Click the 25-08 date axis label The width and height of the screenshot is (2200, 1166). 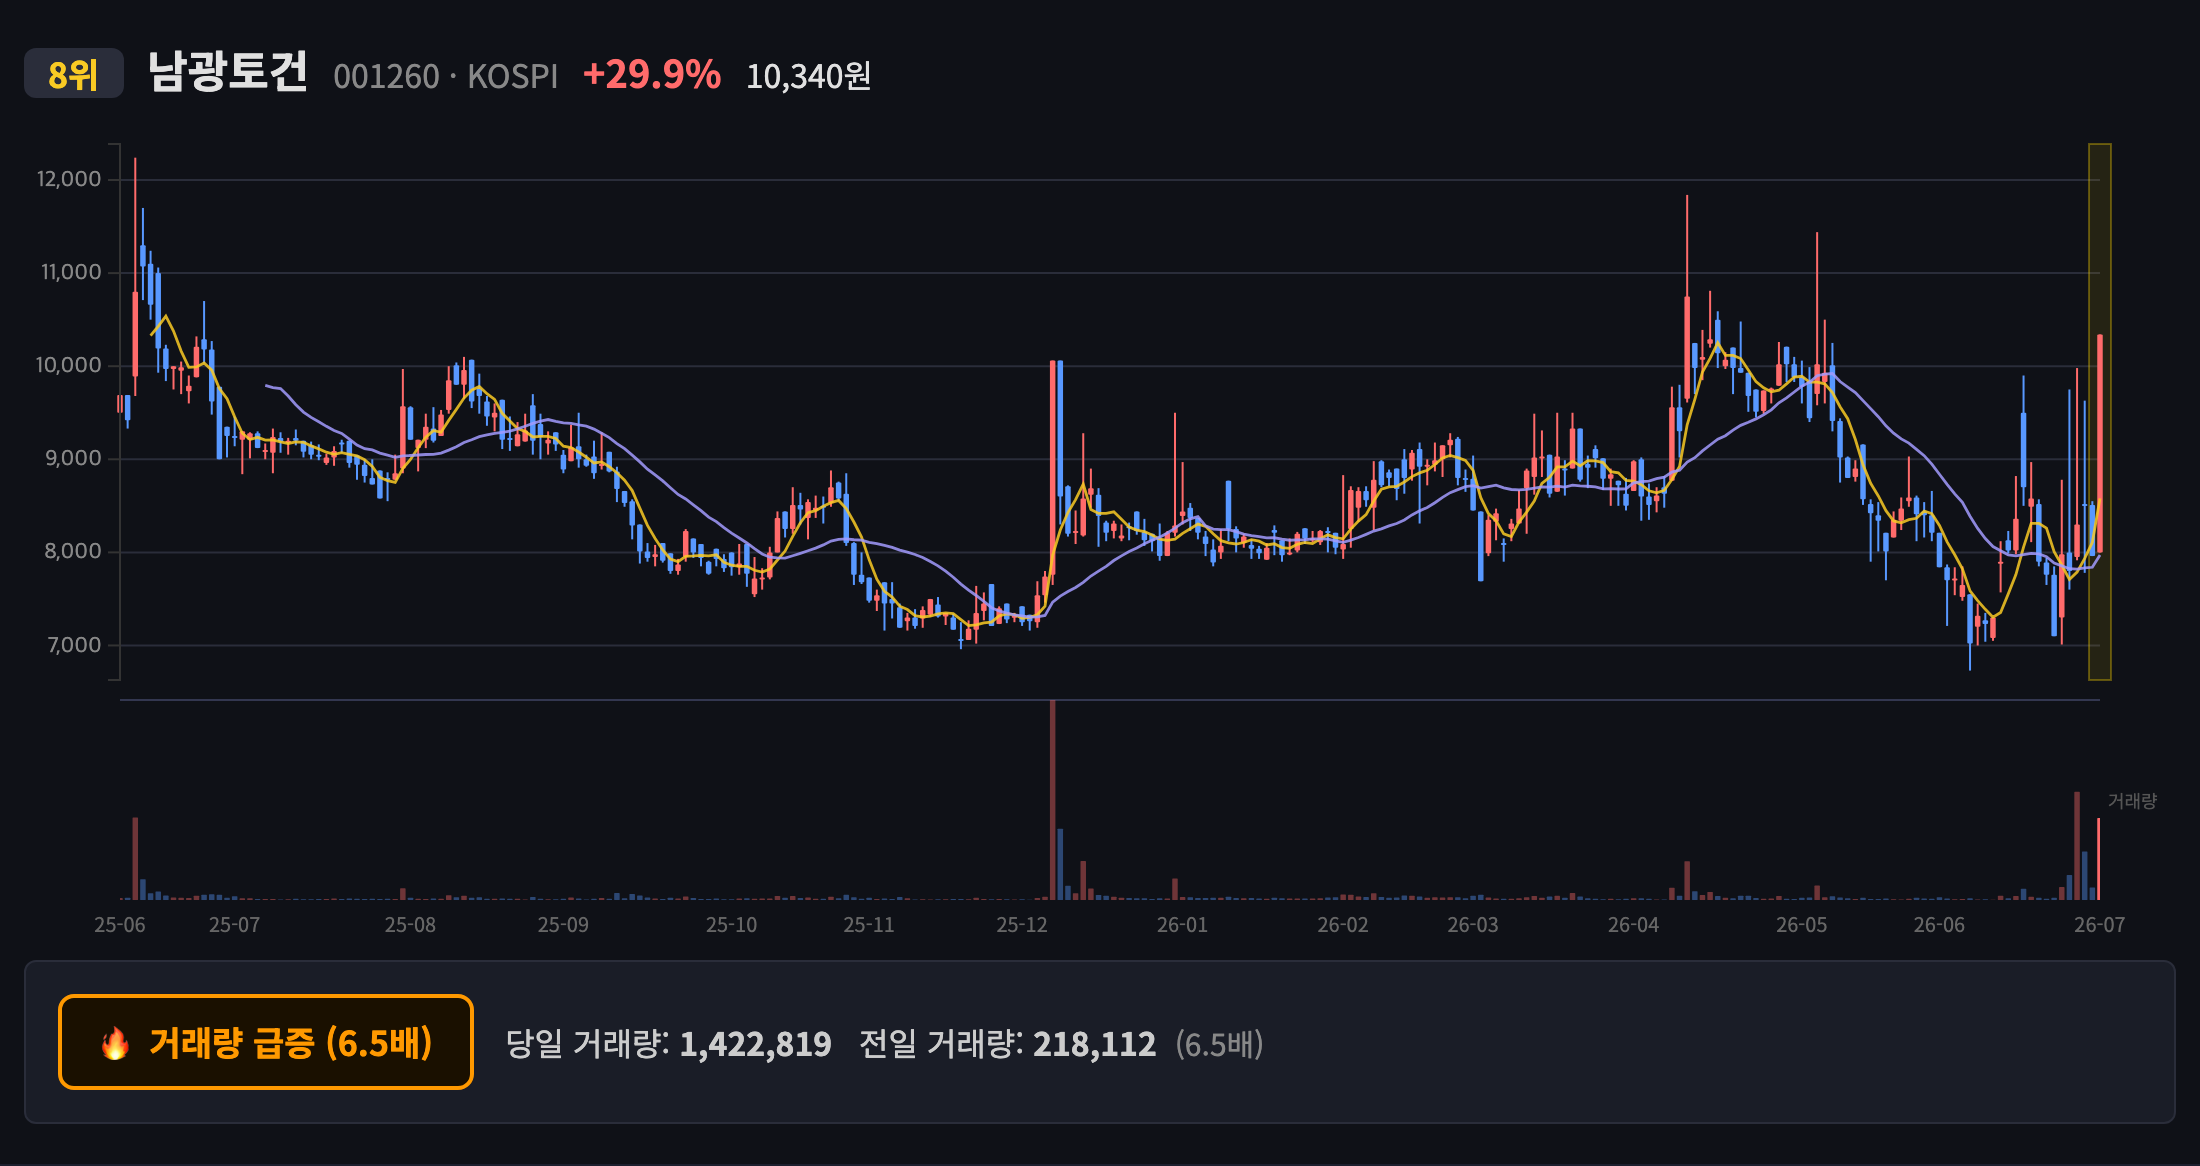pos(410,925)
